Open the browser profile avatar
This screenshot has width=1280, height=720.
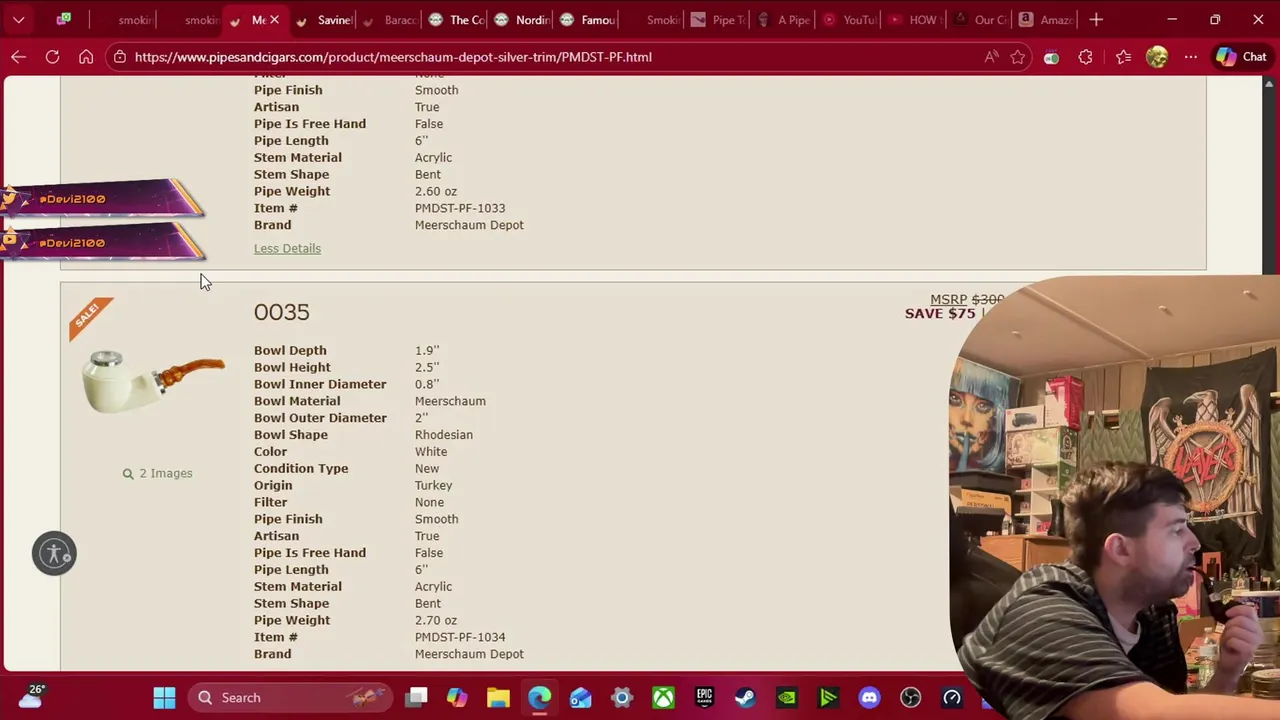coord(1157,57)
